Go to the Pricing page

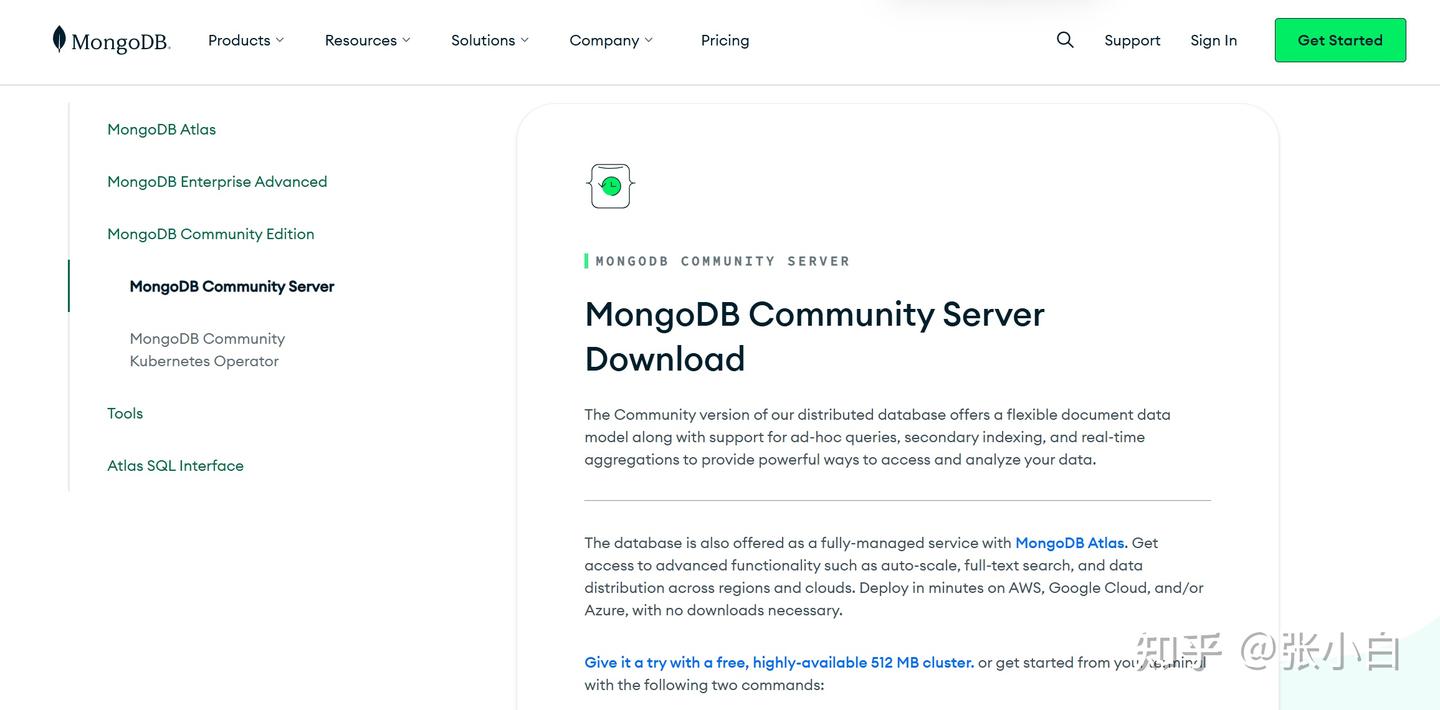(725, 40)
